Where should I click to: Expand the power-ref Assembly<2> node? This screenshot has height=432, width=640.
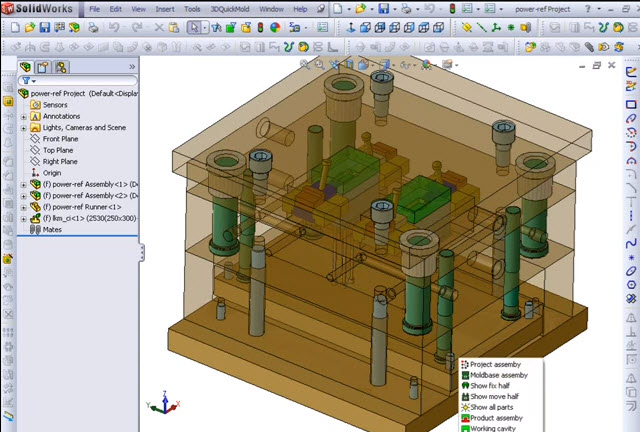[x=23, y=196]
